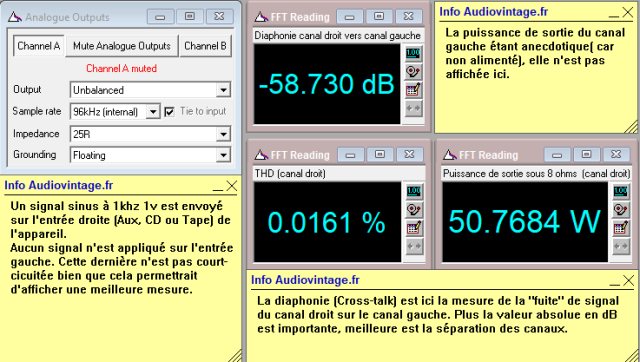Click the double-arrow icon beside the THD reading
The image size is (640, 362).
[413, 246]
